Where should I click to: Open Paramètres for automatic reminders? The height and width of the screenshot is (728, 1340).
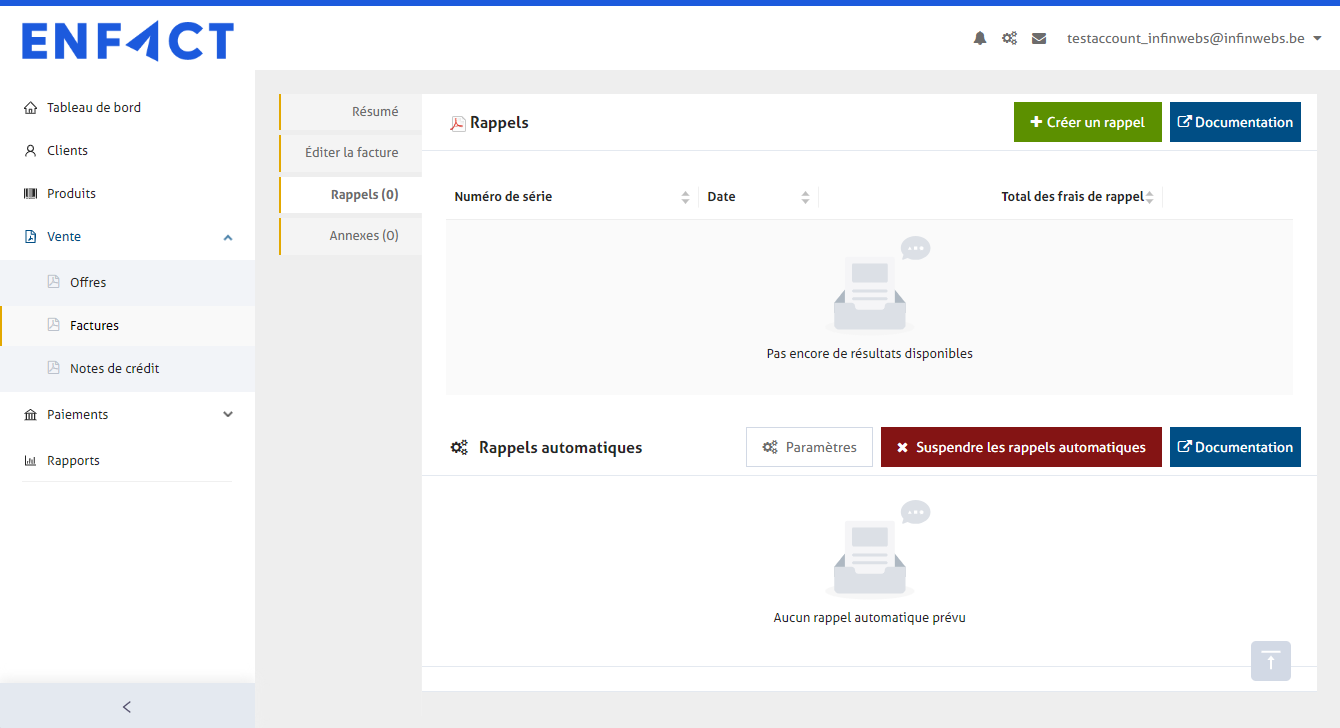809,447
